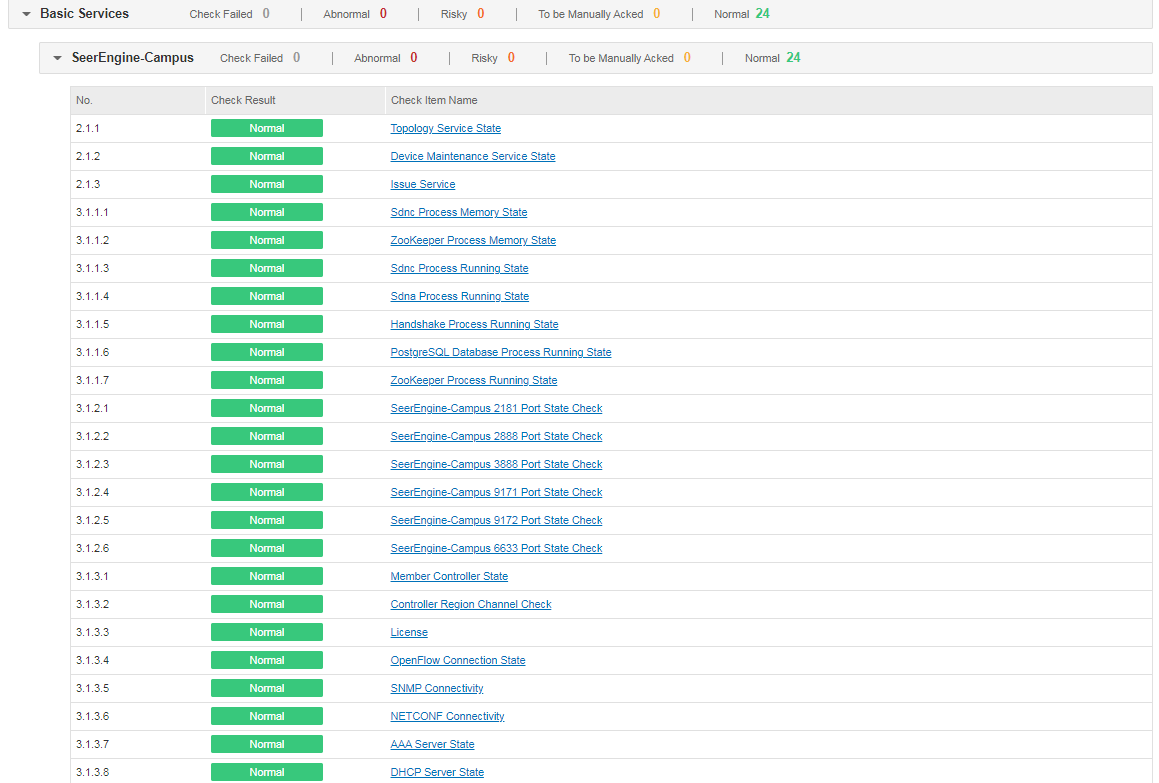The image size is (1159, 783).
Task: Open SeerEngine-Campus 9172 Port State Check
Action: tap(497, 521)
